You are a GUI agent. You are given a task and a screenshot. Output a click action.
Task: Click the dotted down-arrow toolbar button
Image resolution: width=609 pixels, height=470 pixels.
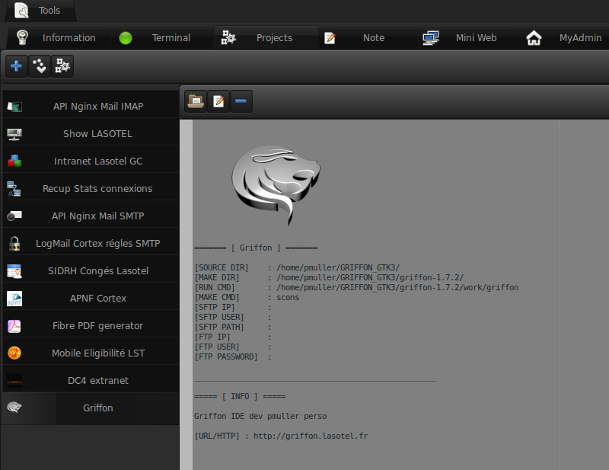pyautogui.click(x=39, y=66)
